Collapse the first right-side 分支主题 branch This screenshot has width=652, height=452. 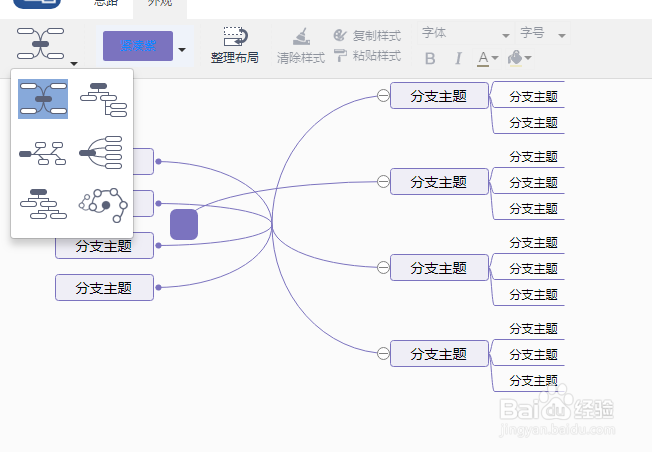point(383,96)
